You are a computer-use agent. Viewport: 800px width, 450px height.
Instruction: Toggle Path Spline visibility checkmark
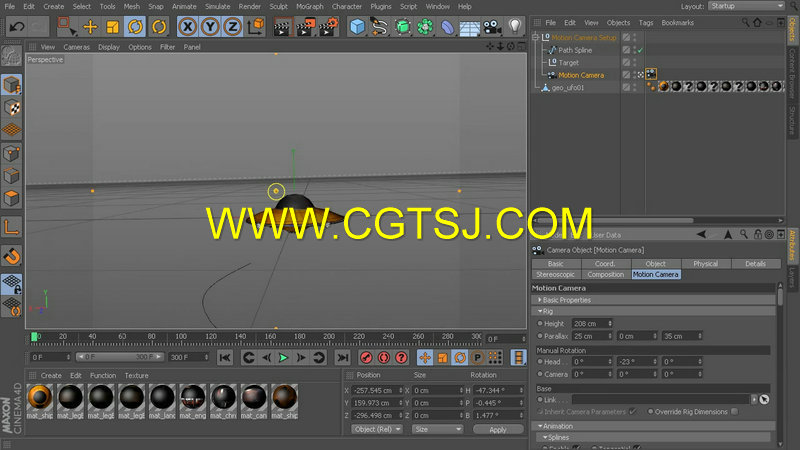[640, 50]
